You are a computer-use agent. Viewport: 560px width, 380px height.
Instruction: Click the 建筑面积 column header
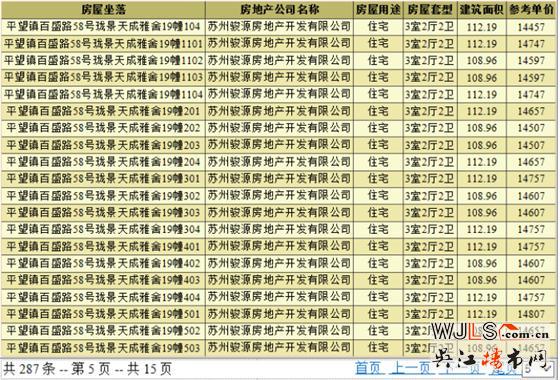point(482,10)
